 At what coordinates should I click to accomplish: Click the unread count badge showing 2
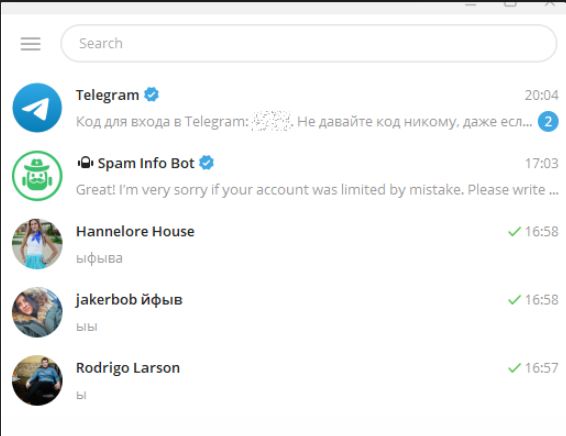[548, 122]
